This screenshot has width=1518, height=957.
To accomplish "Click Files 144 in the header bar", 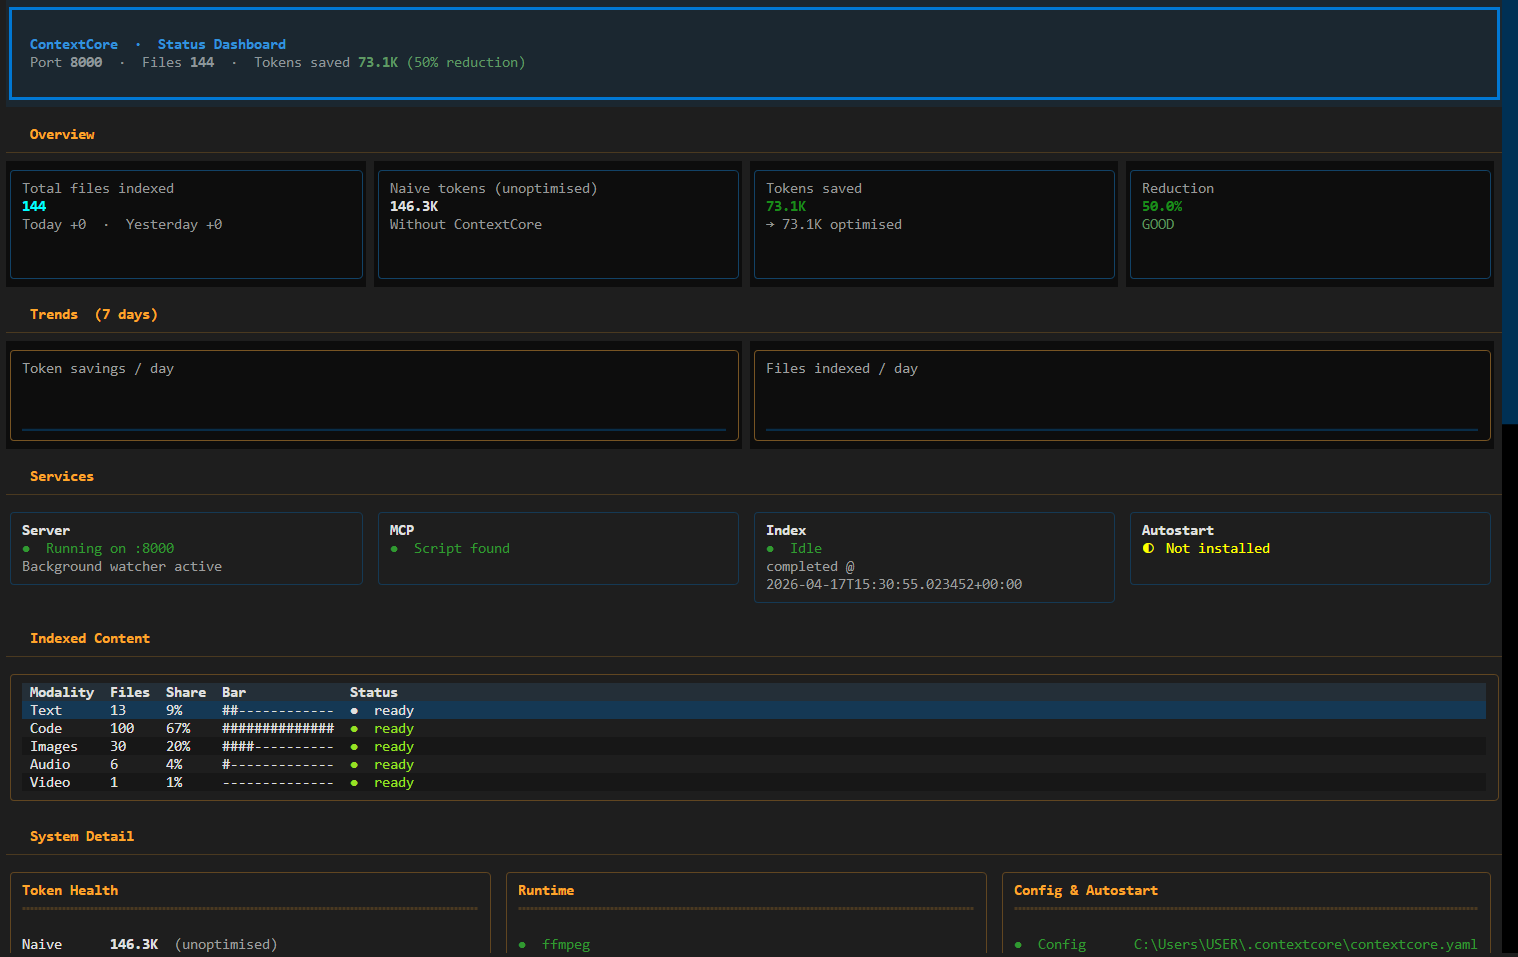I will click(178, 62).
